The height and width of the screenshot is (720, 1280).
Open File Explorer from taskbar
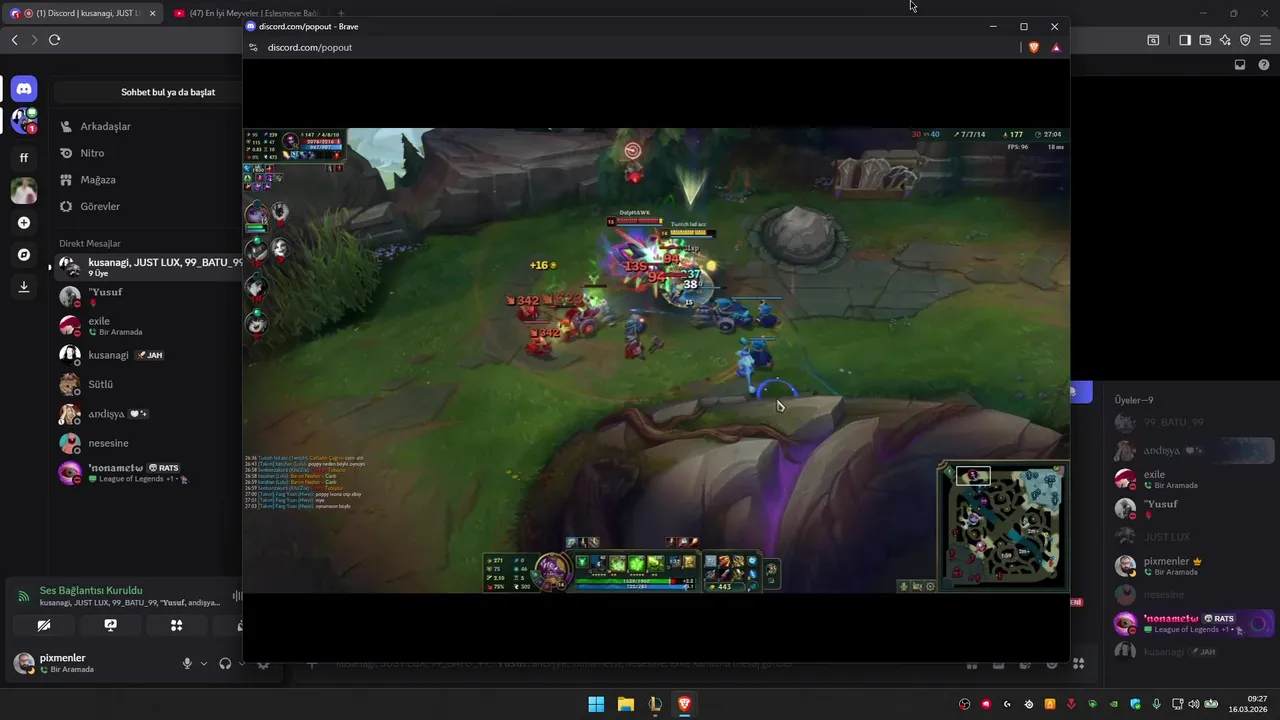click(x=625, y=704)
